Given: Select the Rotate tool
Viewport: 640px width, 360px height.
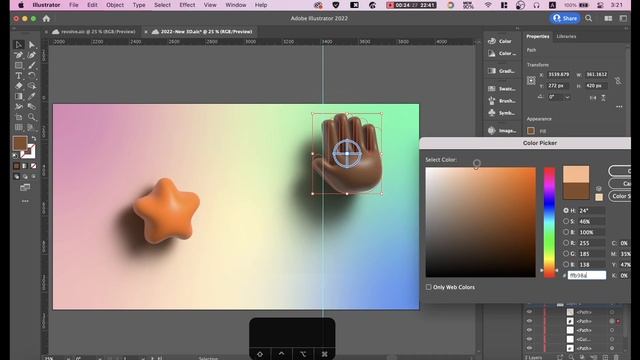Looking at the screenshot, I should tap(32, 76).
